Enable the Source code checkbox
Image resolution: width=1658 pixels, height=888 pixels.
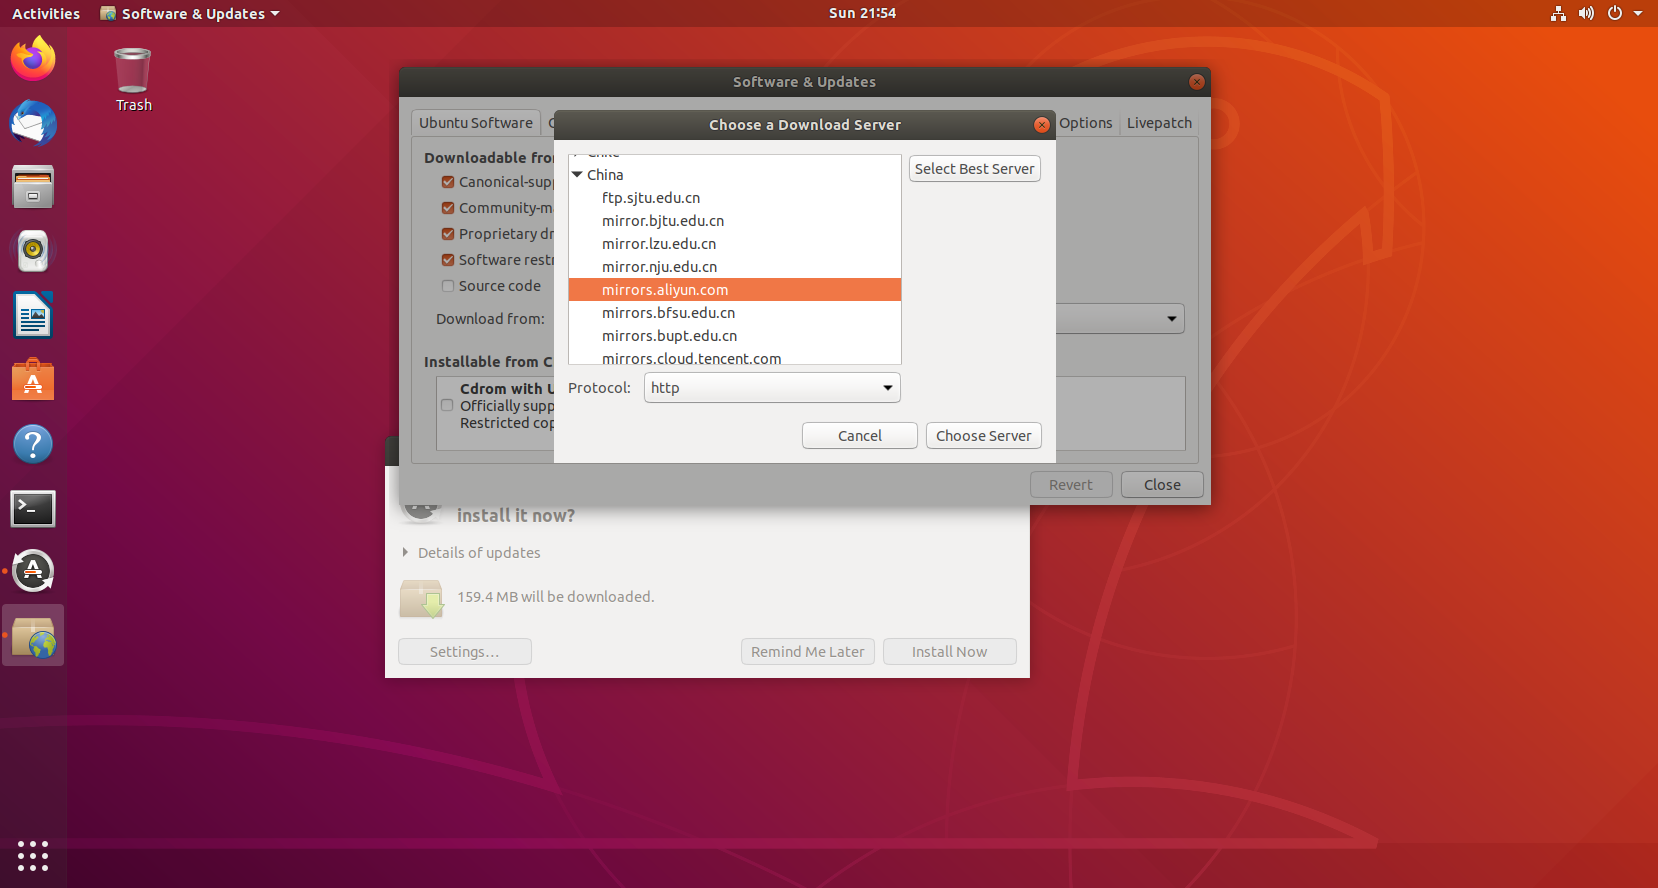click(x=448, y=286)
